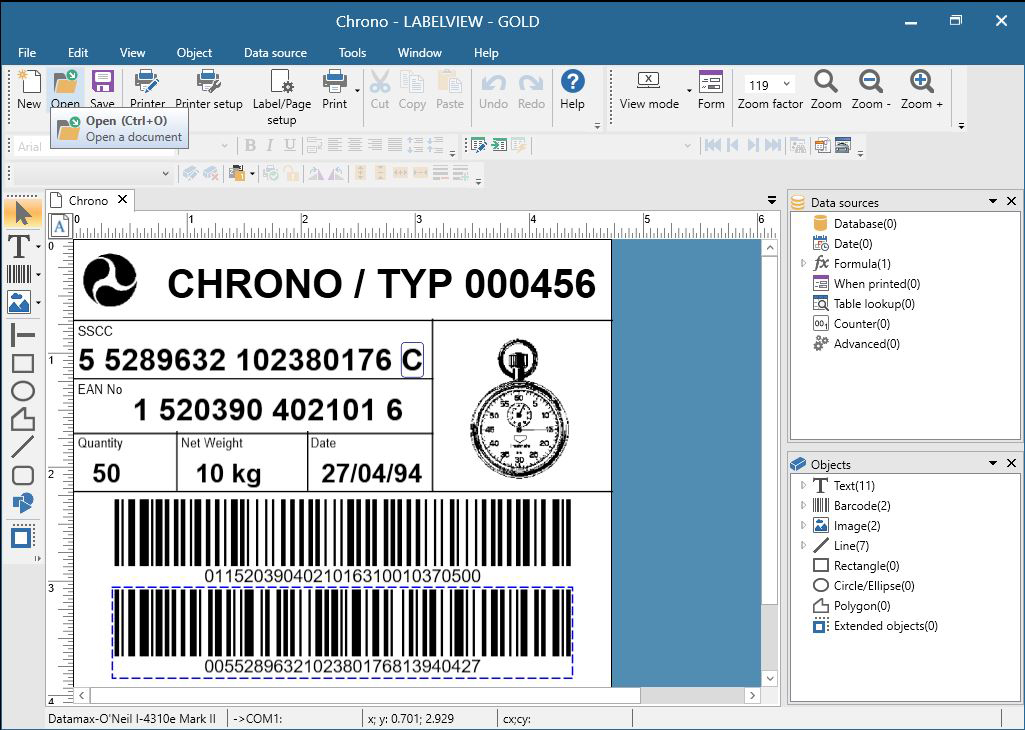Image resolution: width=1025 pixels, height=730 pixels.
Task: Toggle bold text formatting
Action: coord(250,145)
